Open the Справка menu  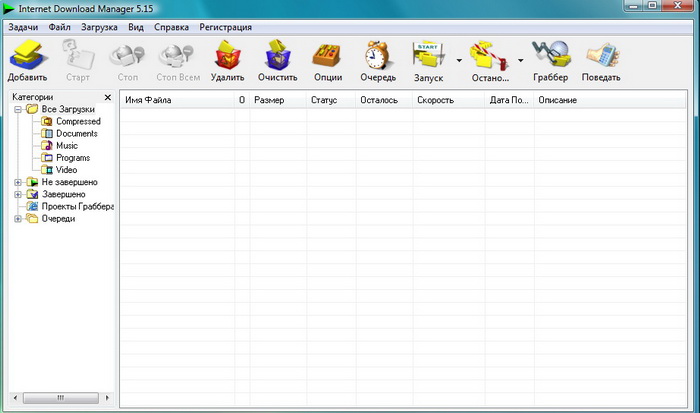click(x=171, y=27)
